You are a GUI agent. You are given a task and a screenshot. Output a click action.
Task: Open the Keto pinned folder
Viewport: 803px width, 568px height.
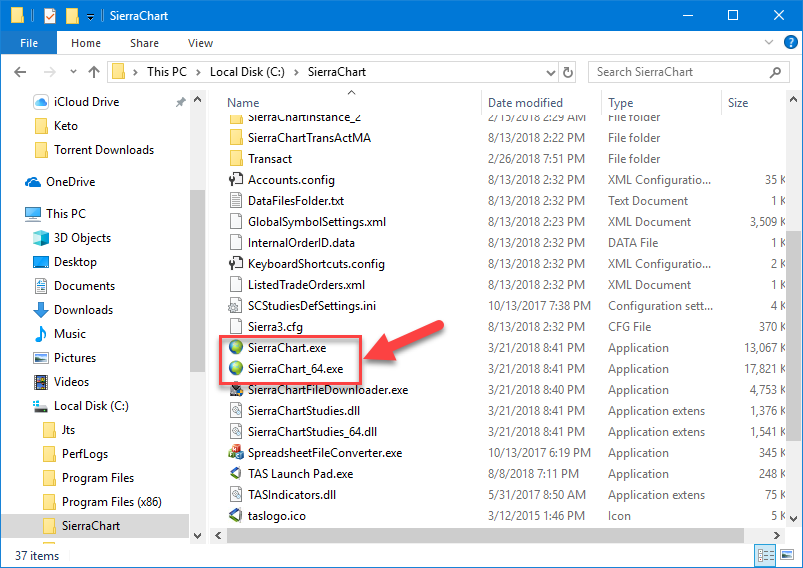click(66, 126)
